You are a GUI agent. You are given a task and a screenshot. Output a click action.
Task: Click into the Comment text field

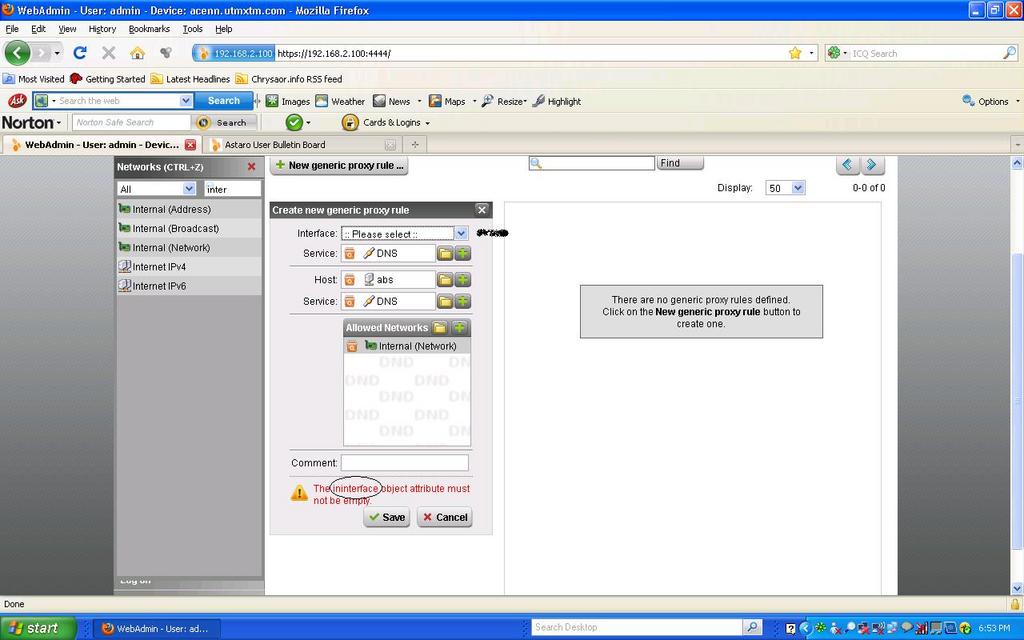point(404,463)
